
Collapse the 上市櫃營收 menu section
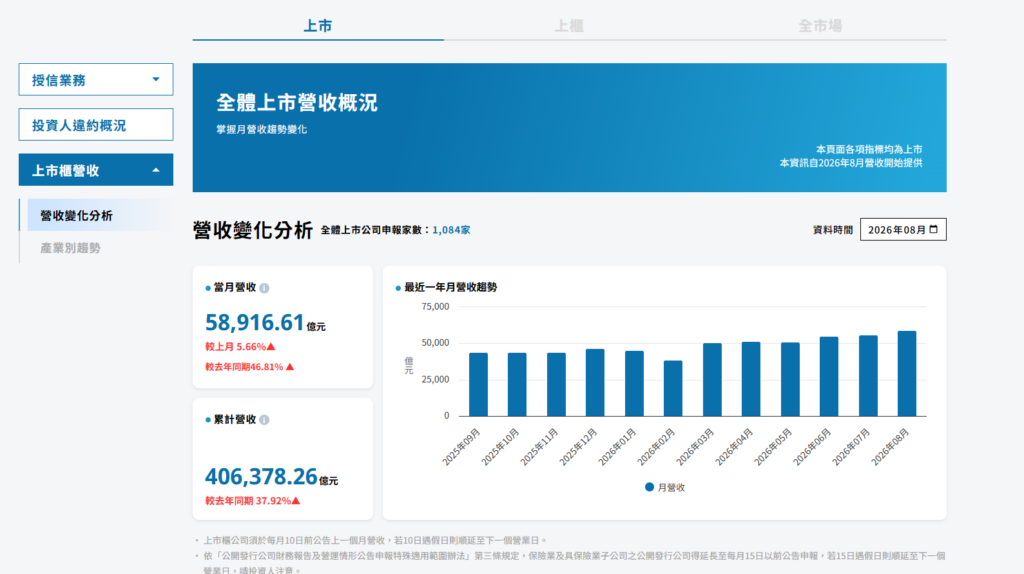[x=96, y=170]
